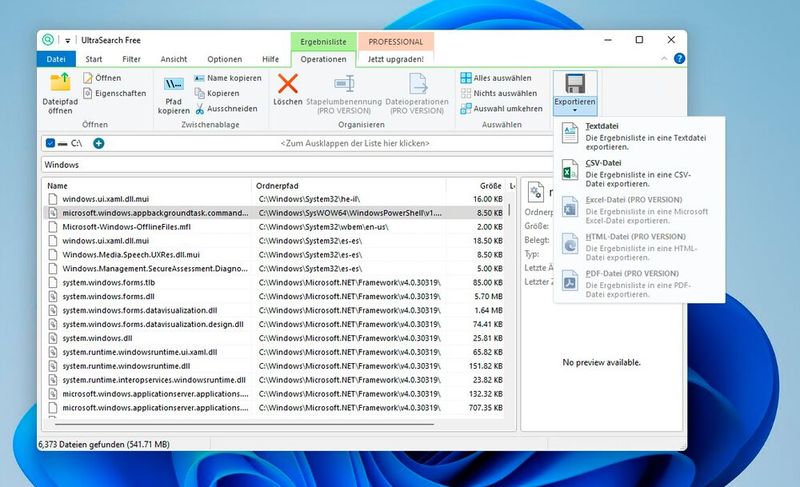Click the PROFESSIONAL context tab header
Image resolution: width=800 pixels, height=487 pixels.
(396, 42)
